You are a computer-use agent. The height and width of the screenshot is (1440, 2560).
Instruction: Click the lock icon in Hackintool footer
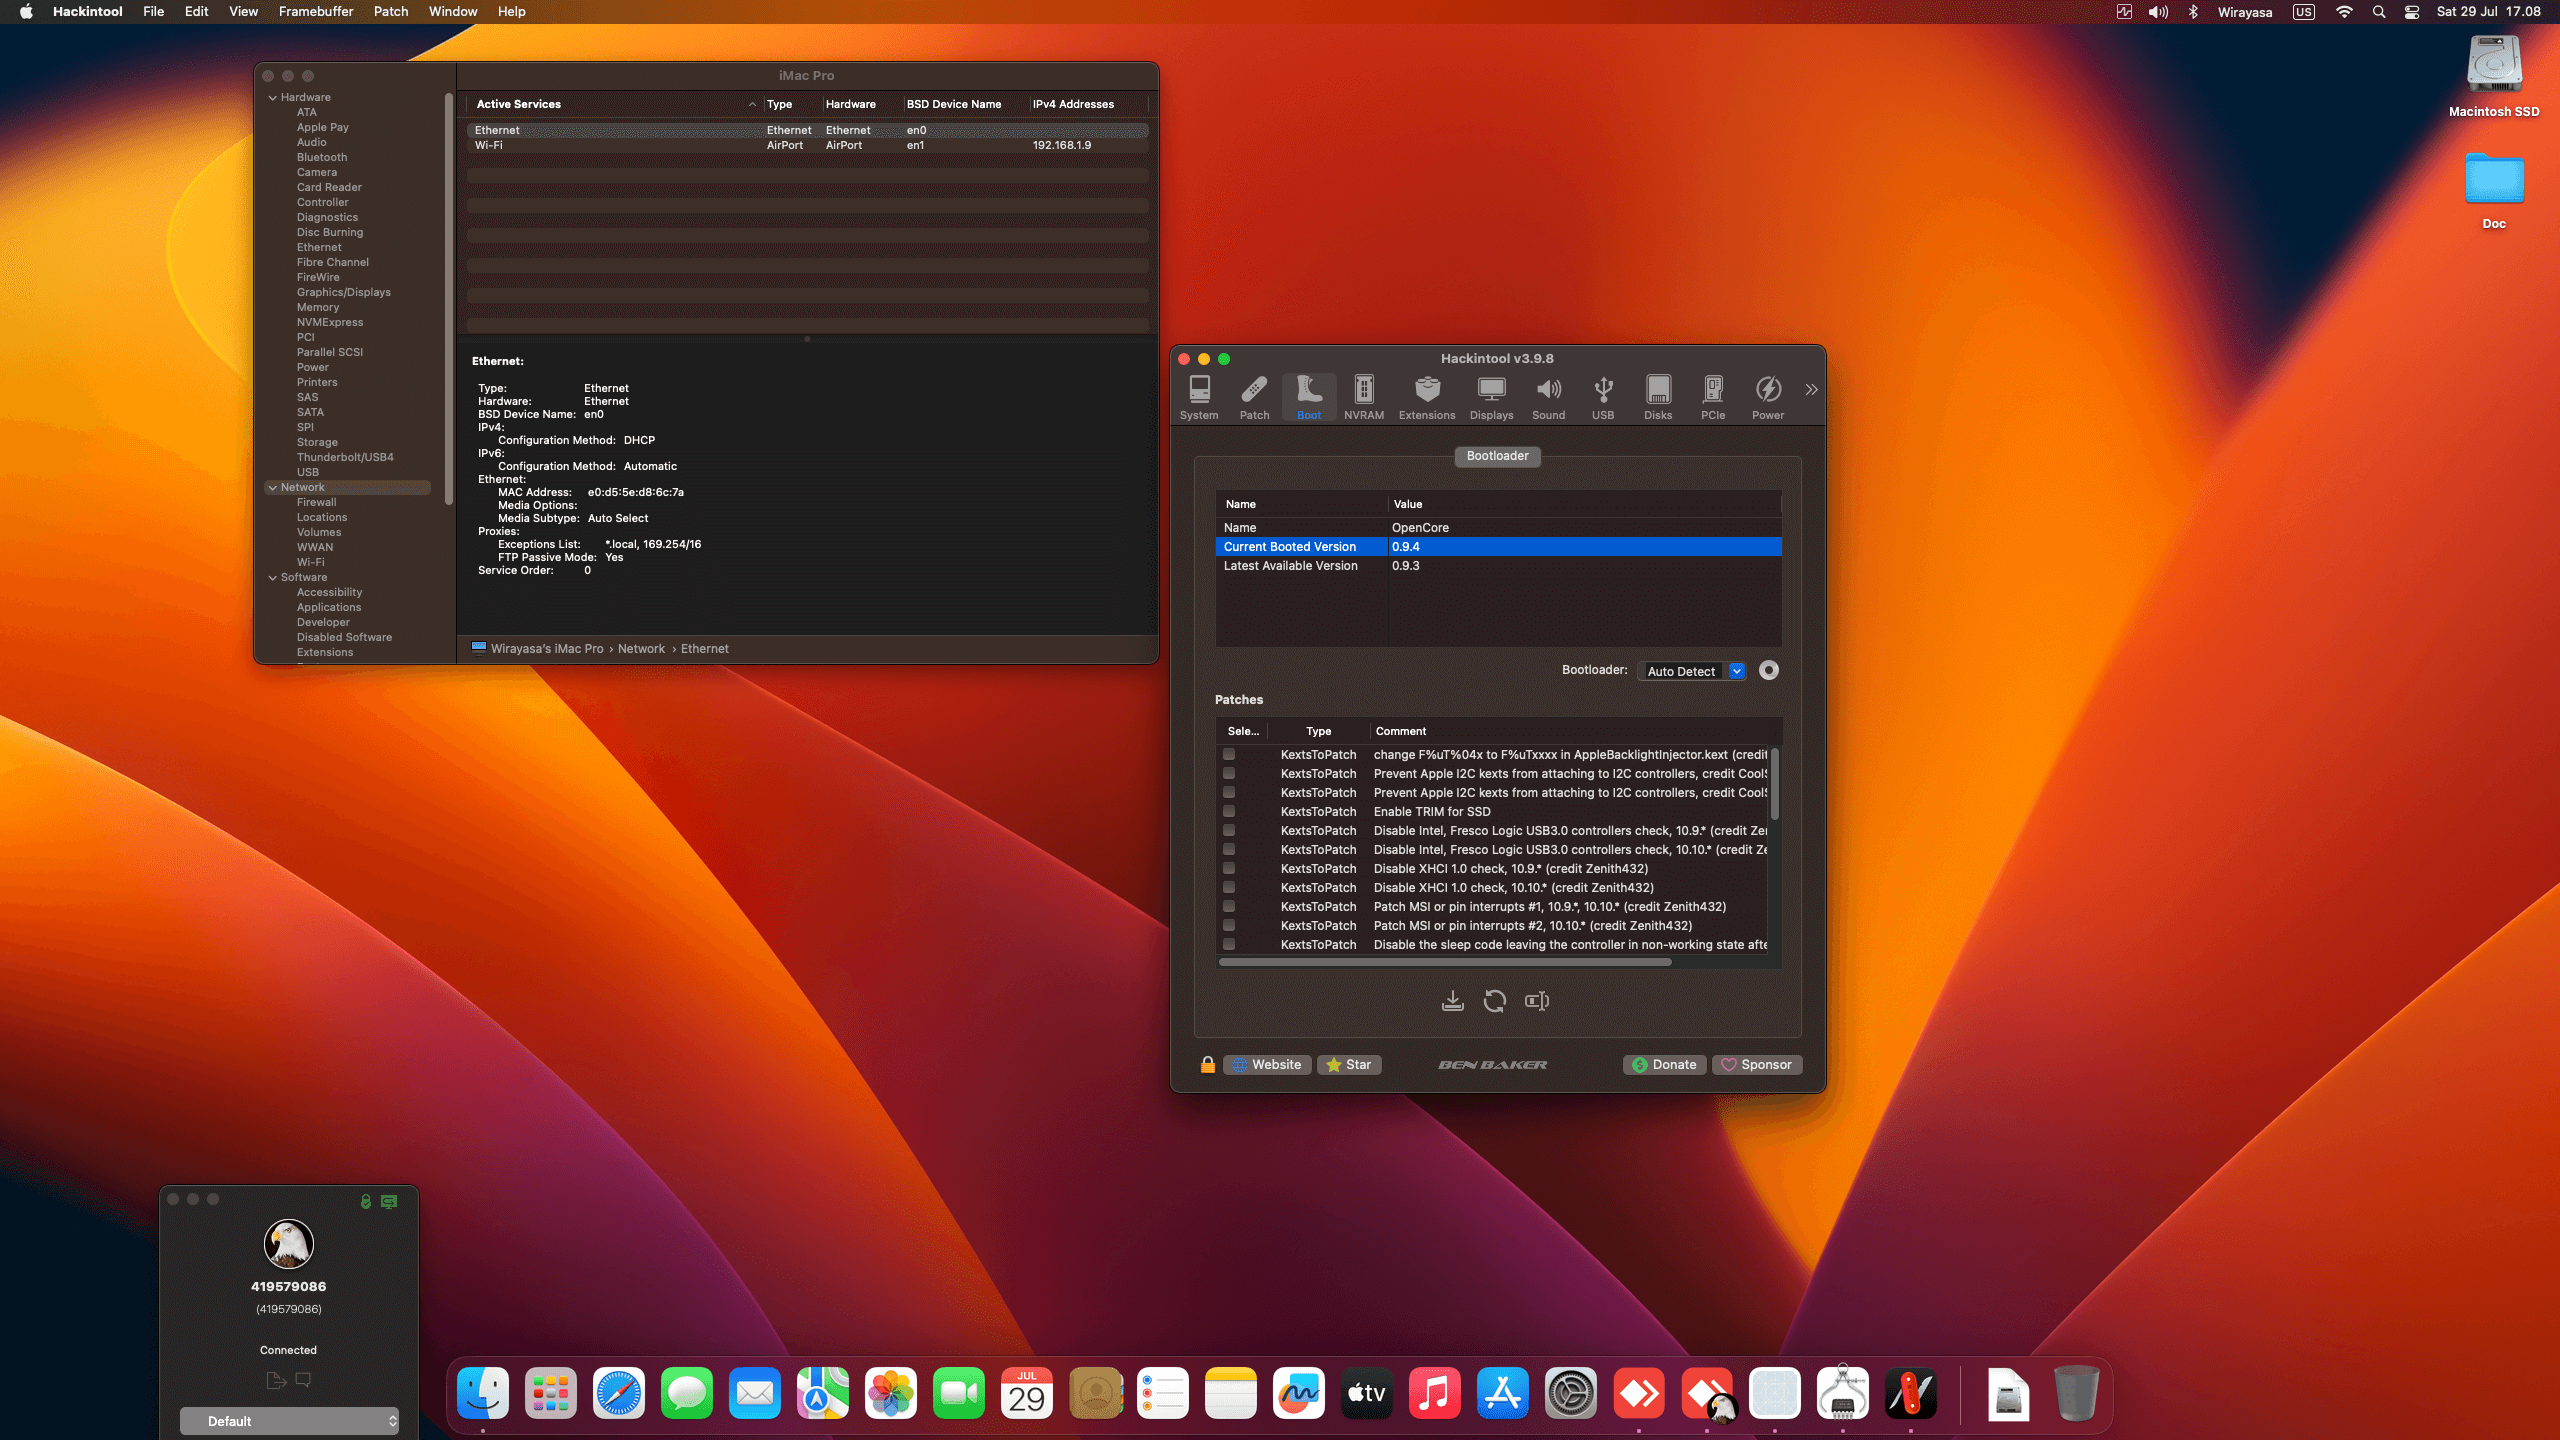(1208, 1064)
